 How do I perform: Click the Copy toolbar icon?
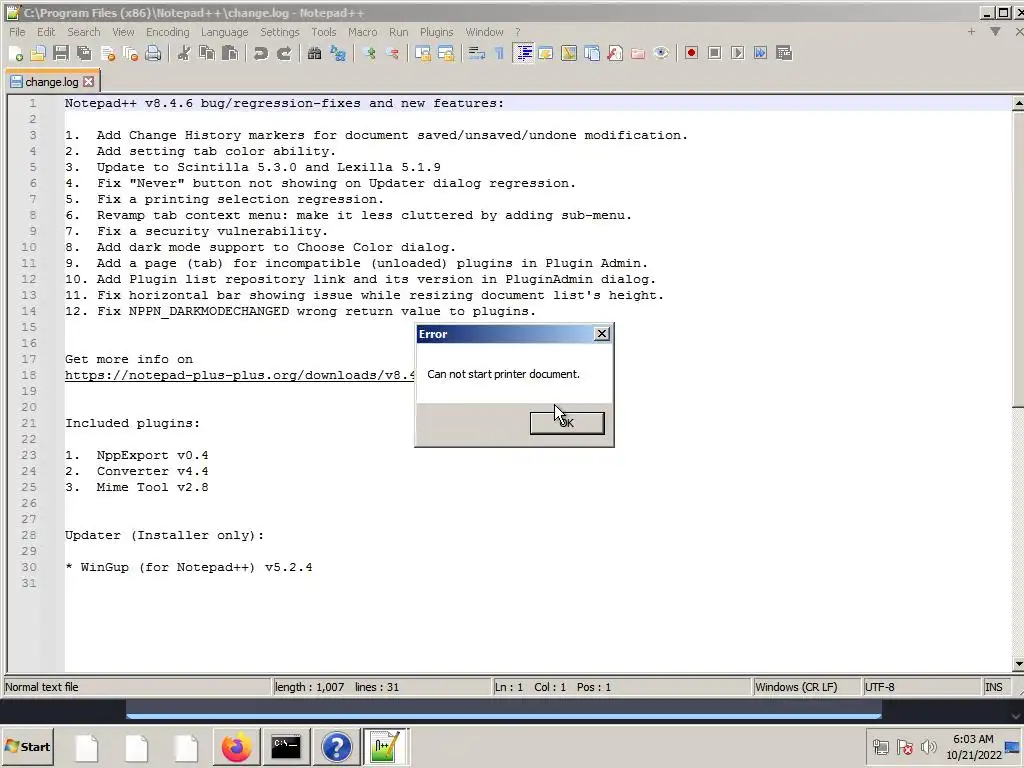click(x=207, y=54)
